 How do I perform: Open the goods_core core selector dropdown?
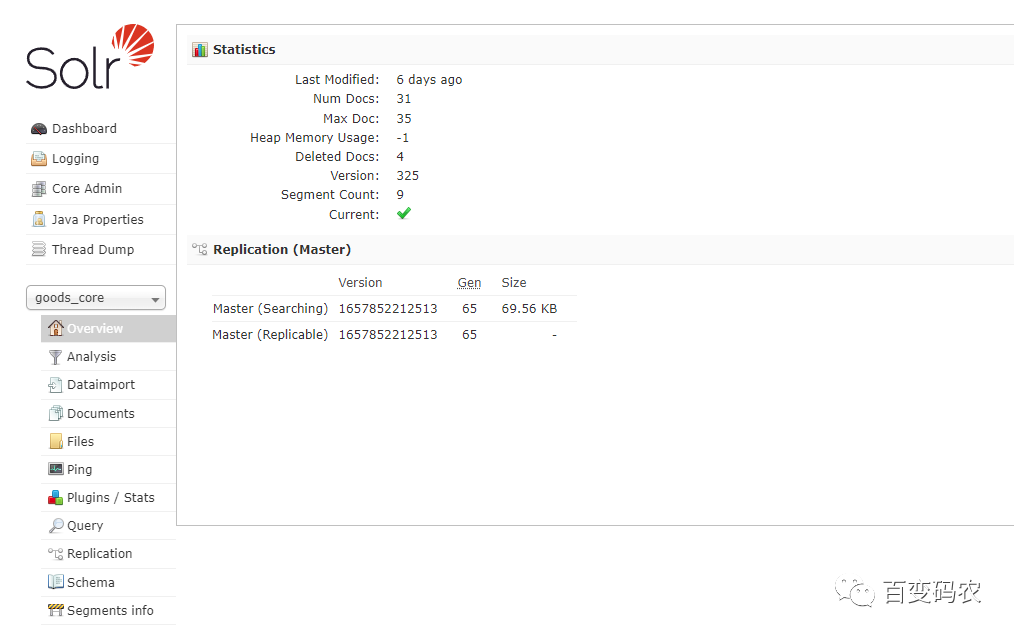pyautogui.click(x=96, y=298)
